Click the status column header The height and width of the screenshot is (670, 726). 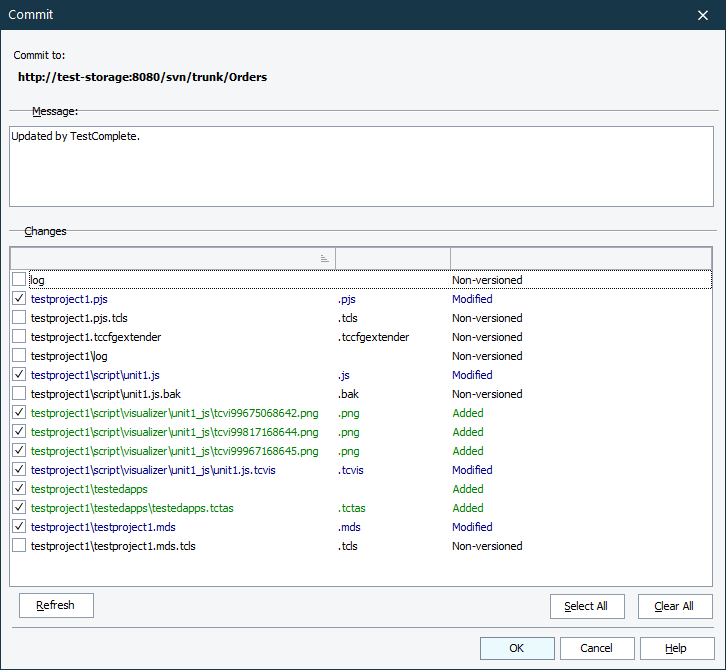[580, 258]
